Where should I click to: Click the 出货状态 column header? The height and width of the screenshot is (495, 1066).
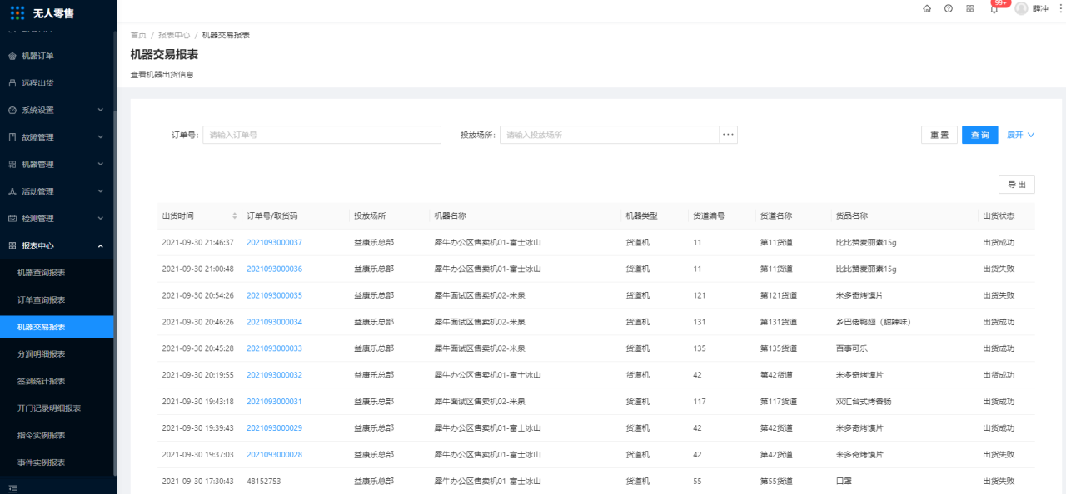[999, 216]
